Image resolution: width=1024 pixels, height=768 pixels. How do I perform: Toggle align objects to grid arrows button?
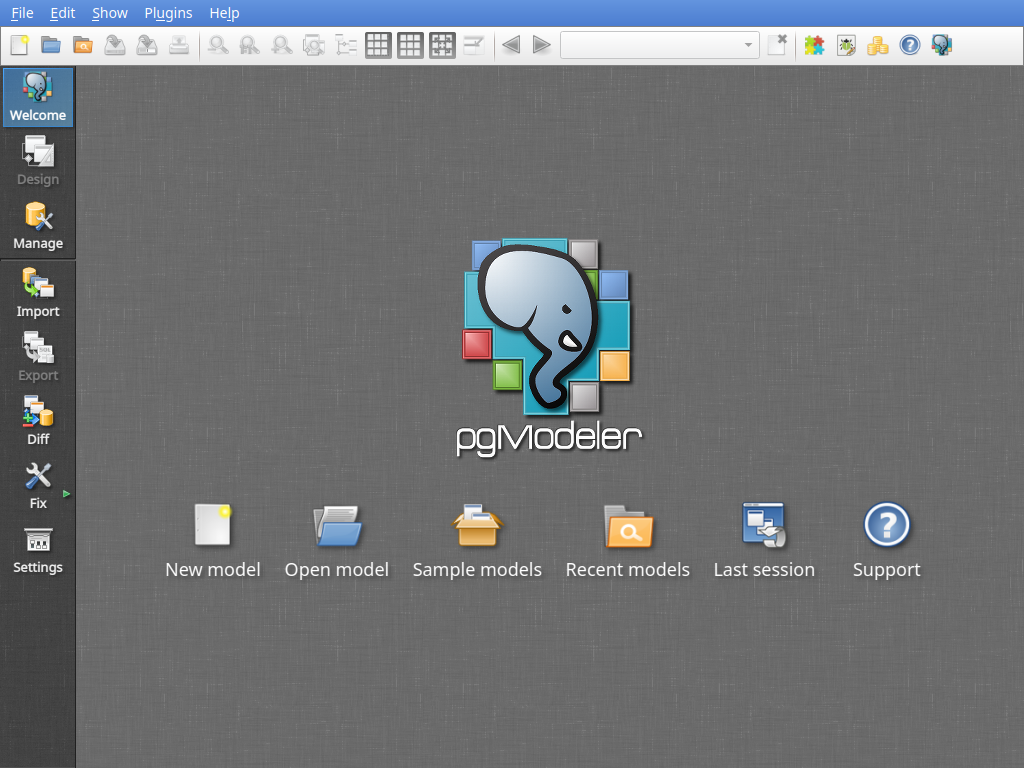tap(442, 45)
